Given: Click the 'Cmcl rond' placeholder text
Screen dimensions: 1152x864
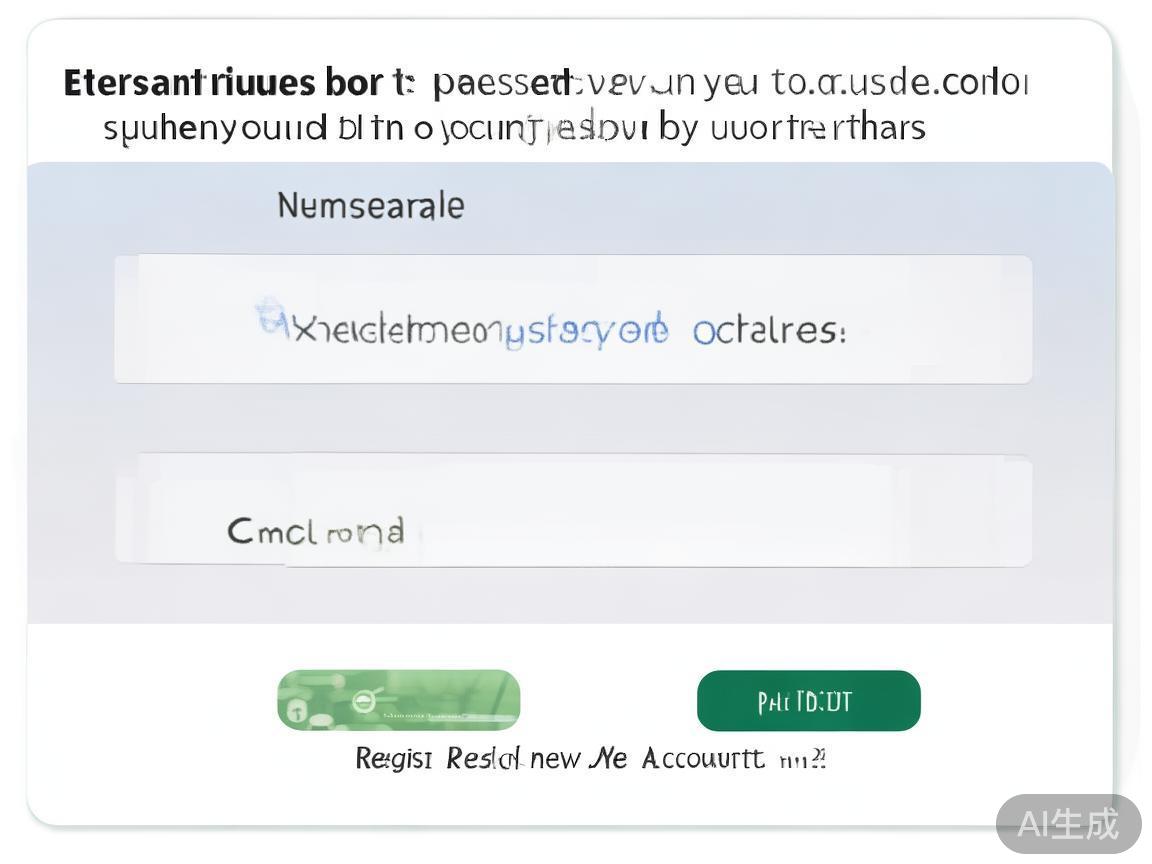Looking at the screenshot, I should [x=316, y=530].
